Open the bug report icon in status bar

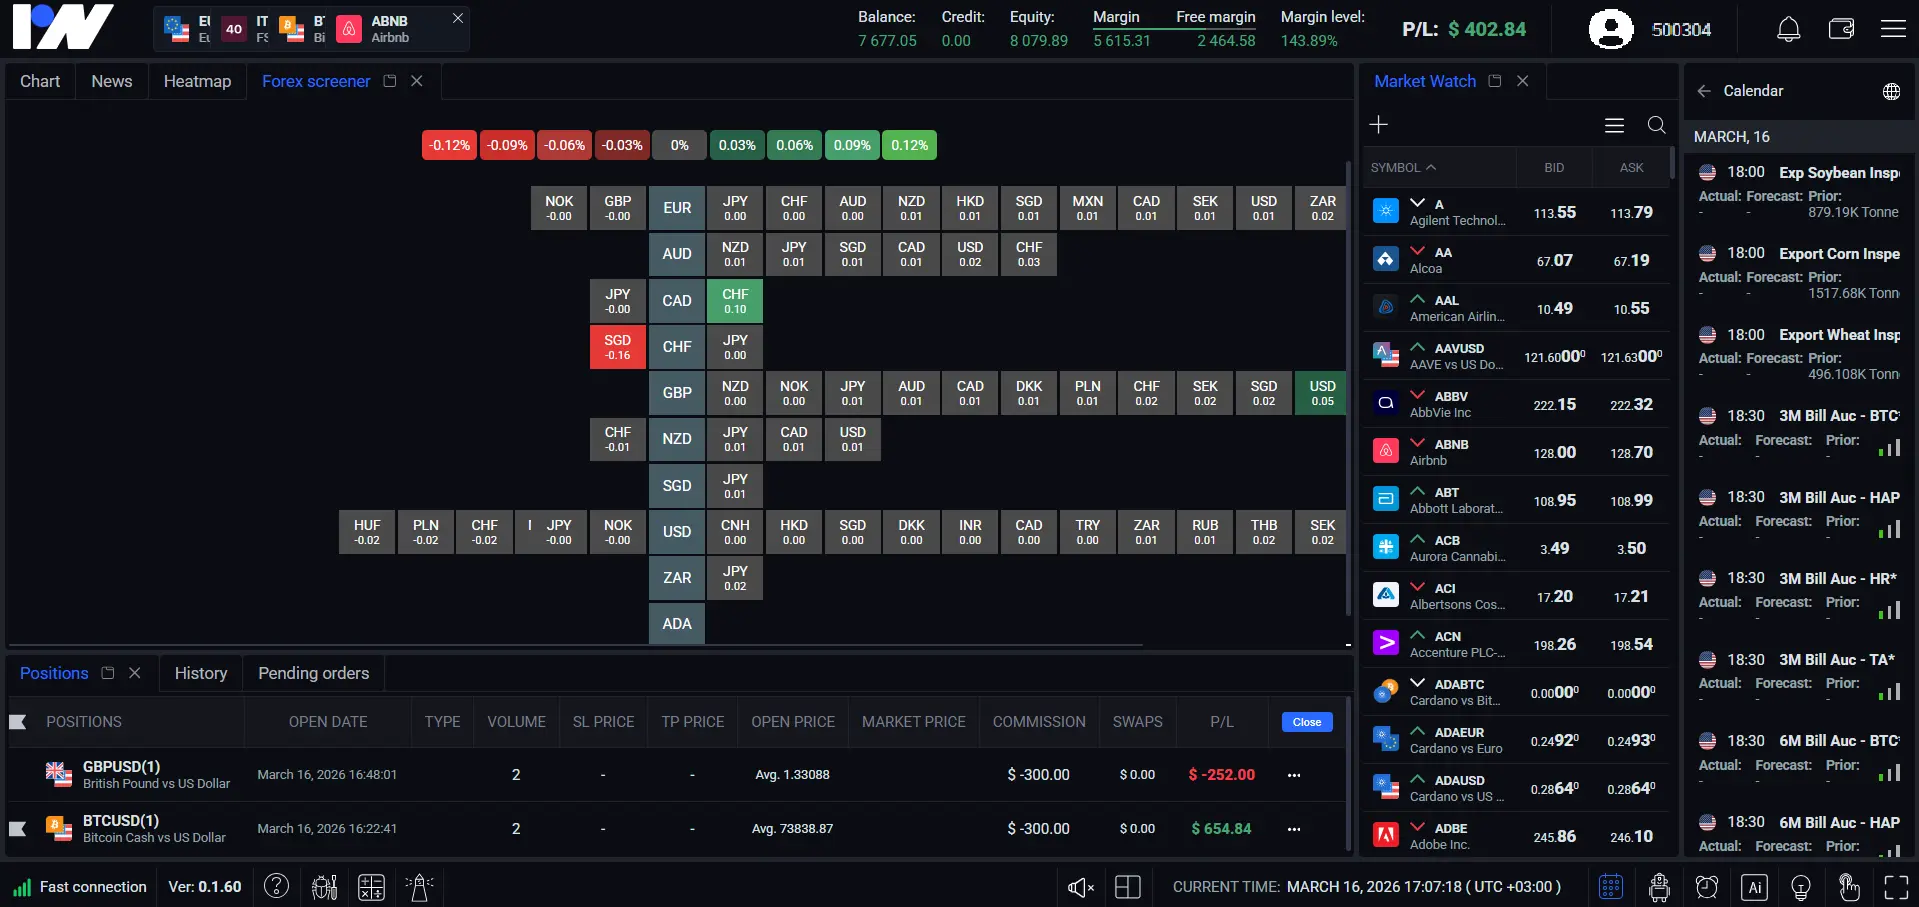tap(324, 887)
